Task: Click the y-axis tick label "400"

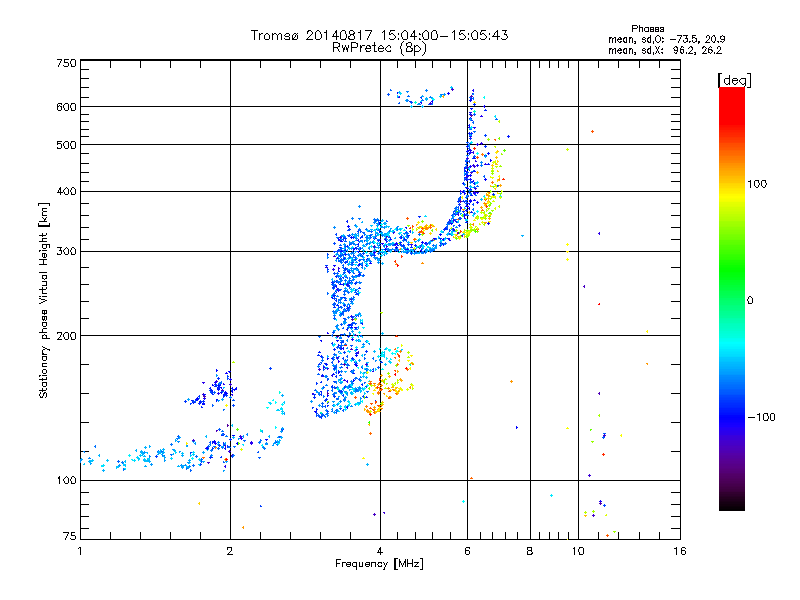Action: tap(66, 192)
